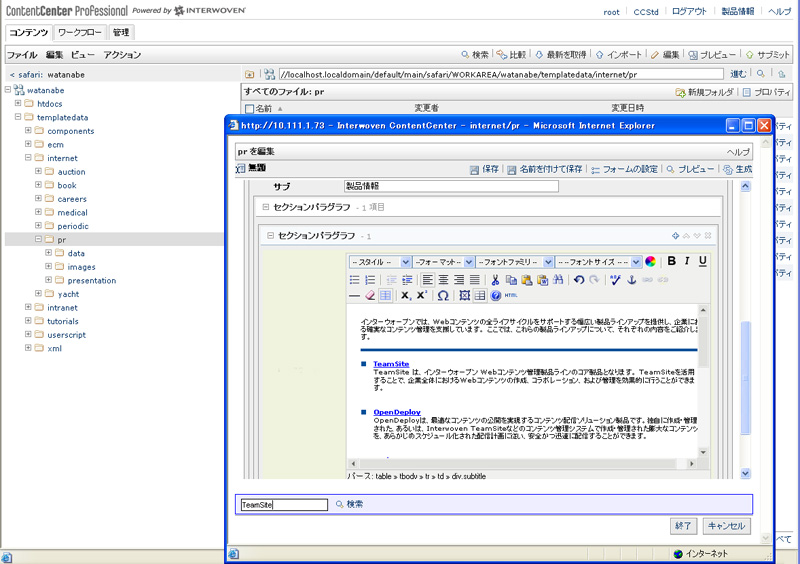Toggle bold formatting in the editor
Image resolution: width=800 pixels, height=564 pixels.
click(x=671, y=262)
